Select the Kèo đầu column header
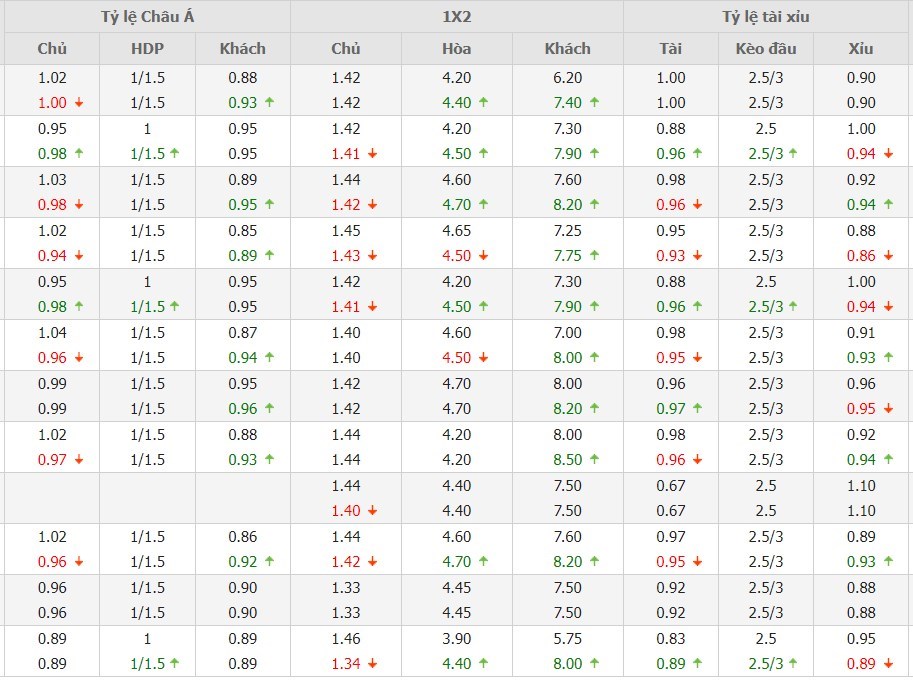 point(765,48)
